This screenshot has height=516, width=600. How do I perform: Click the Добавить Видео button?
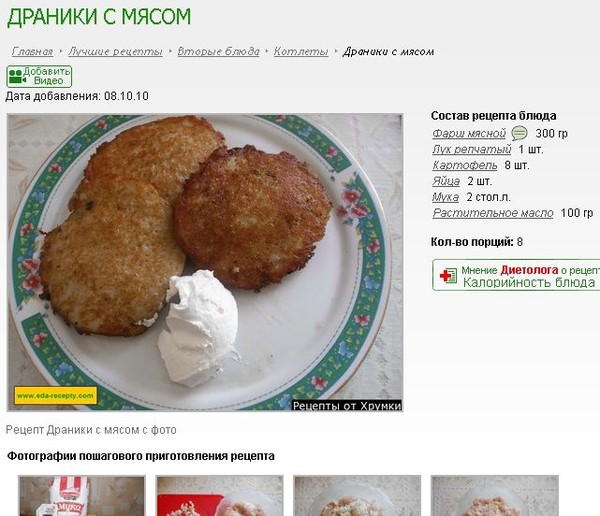pos(39,76)
